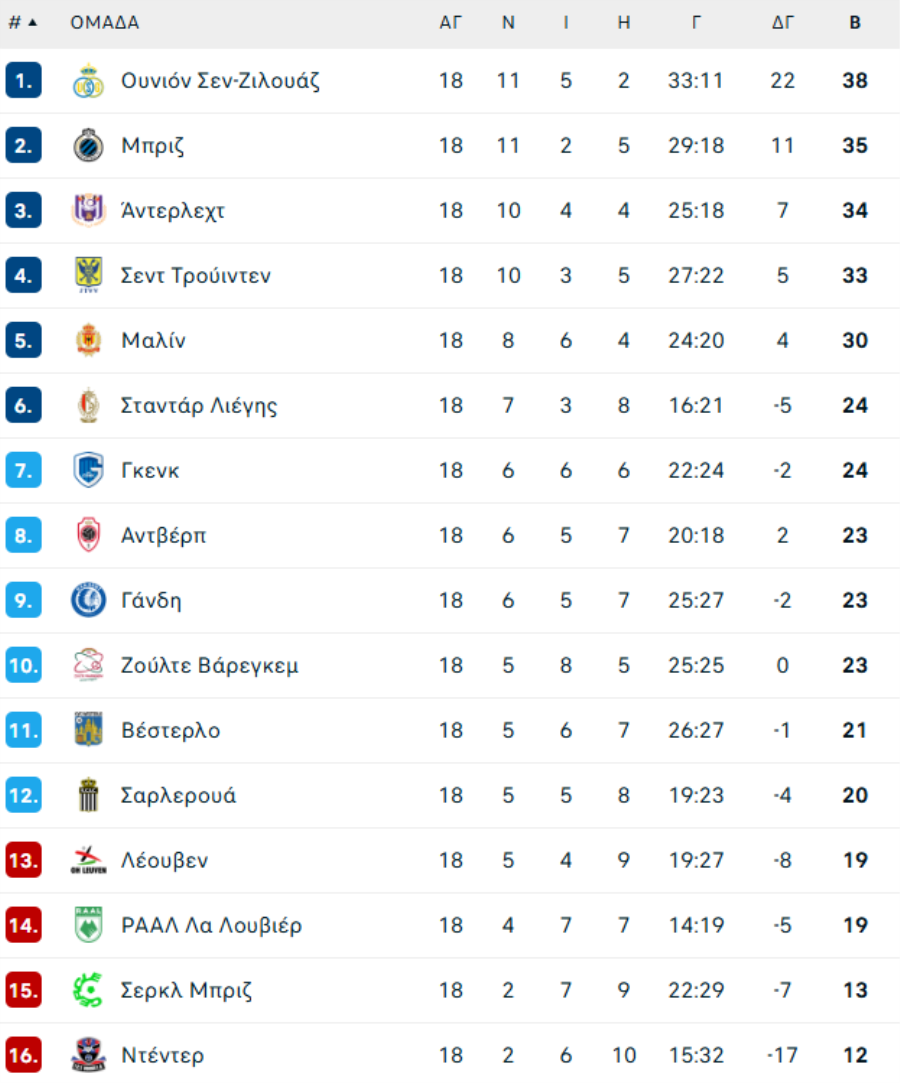
Task: Open the Αντβέρπ team name link
Action: pos(164,536)
